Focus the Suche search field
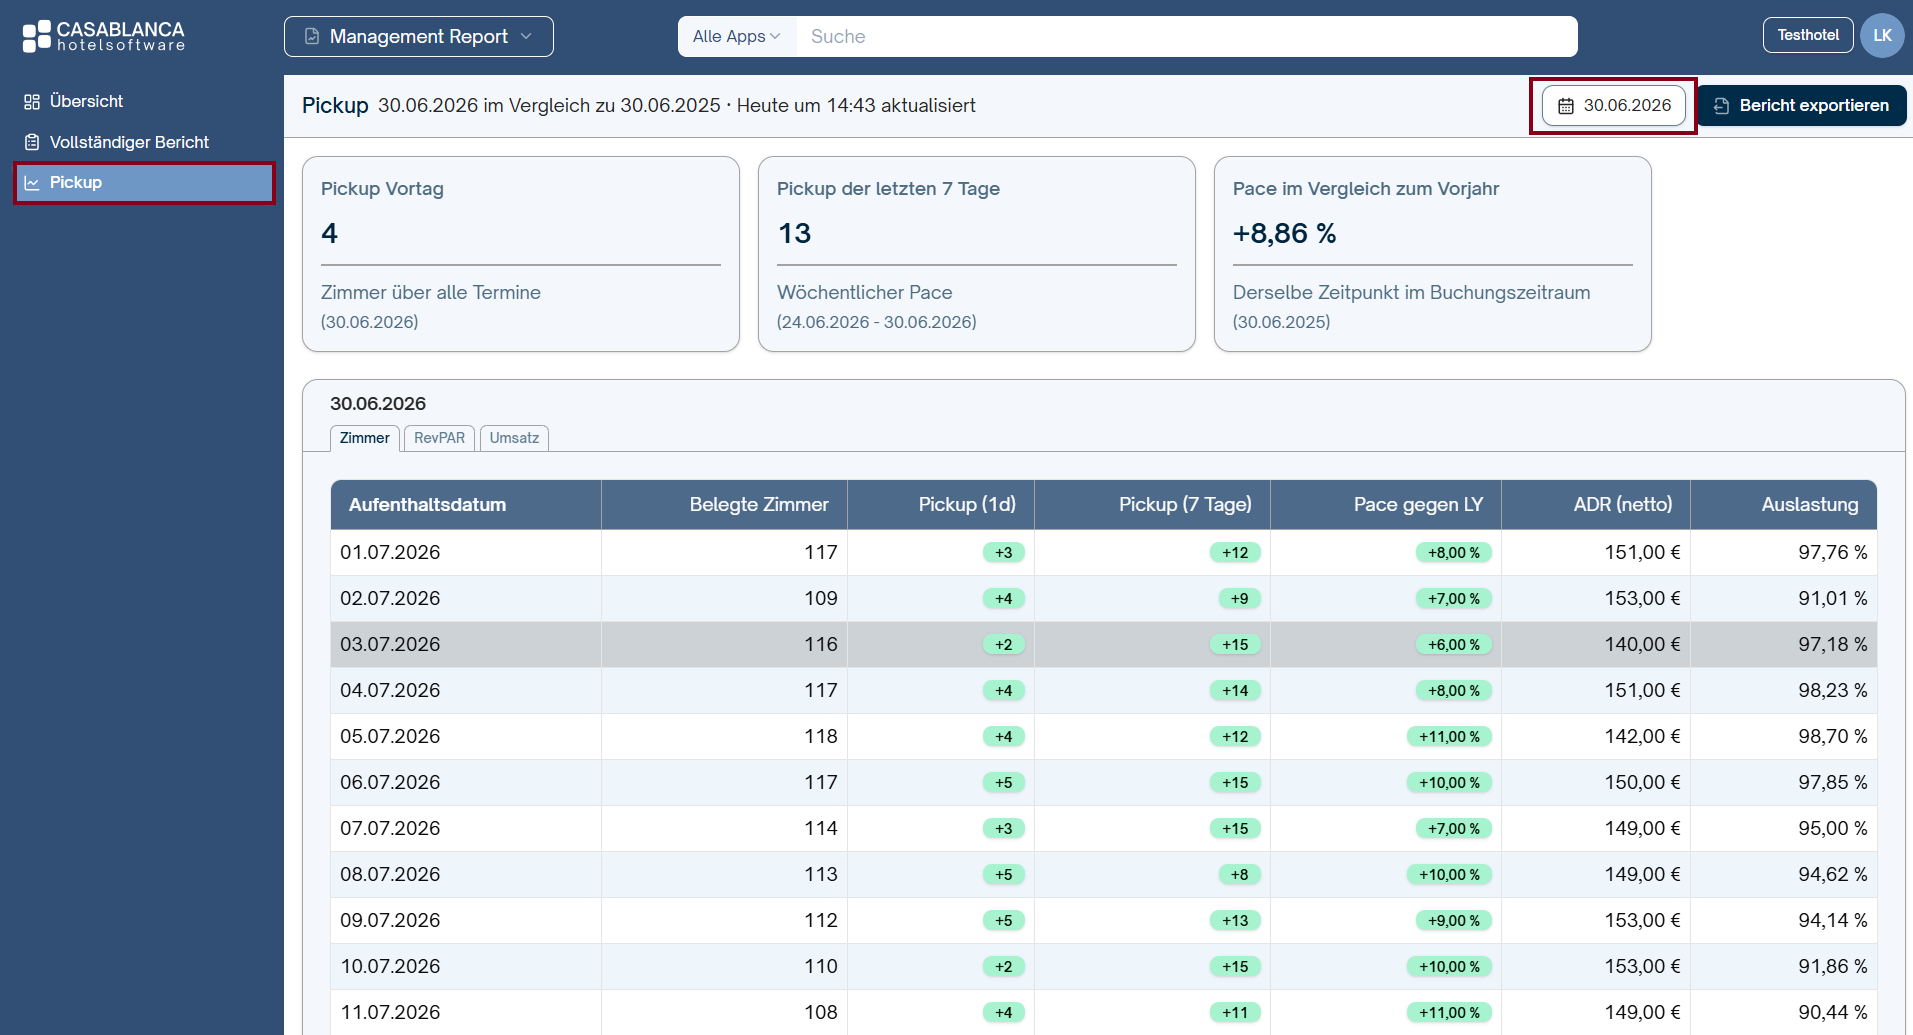The image size is (1913, 1035). 1186,36
